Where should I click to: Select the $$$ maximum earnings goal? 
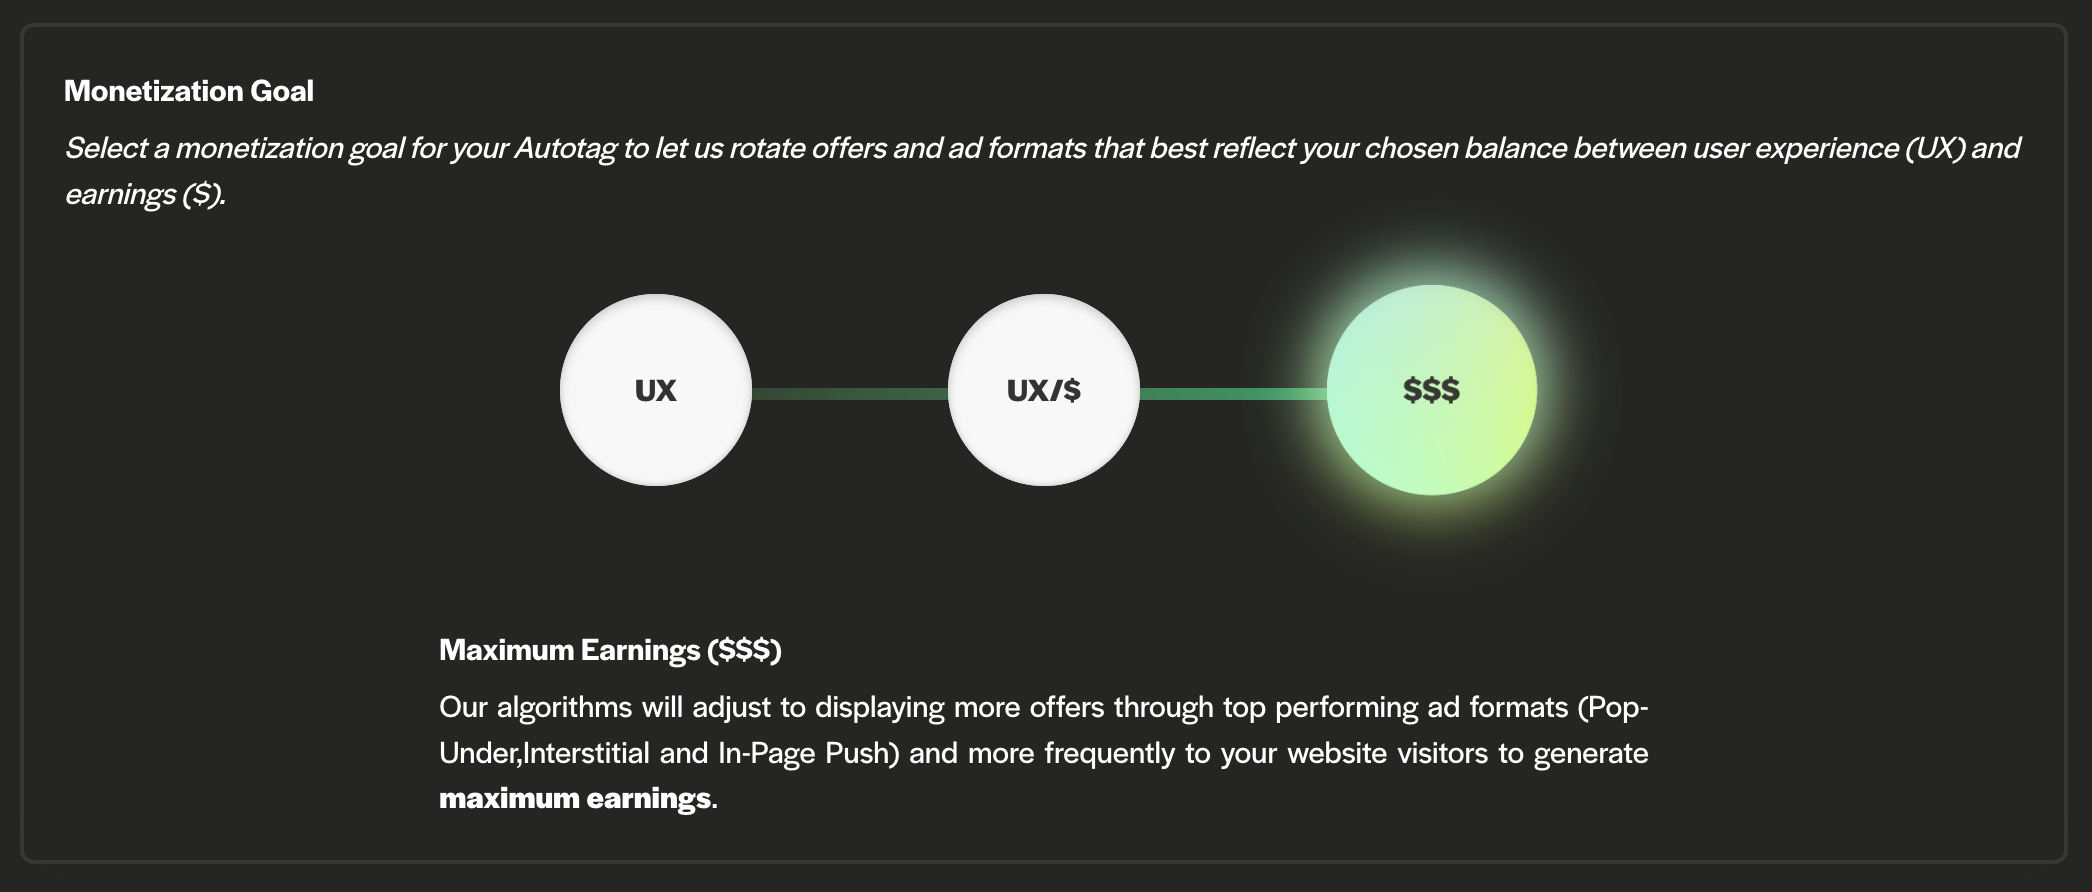pyautogui.click(x=1431, y=390)
